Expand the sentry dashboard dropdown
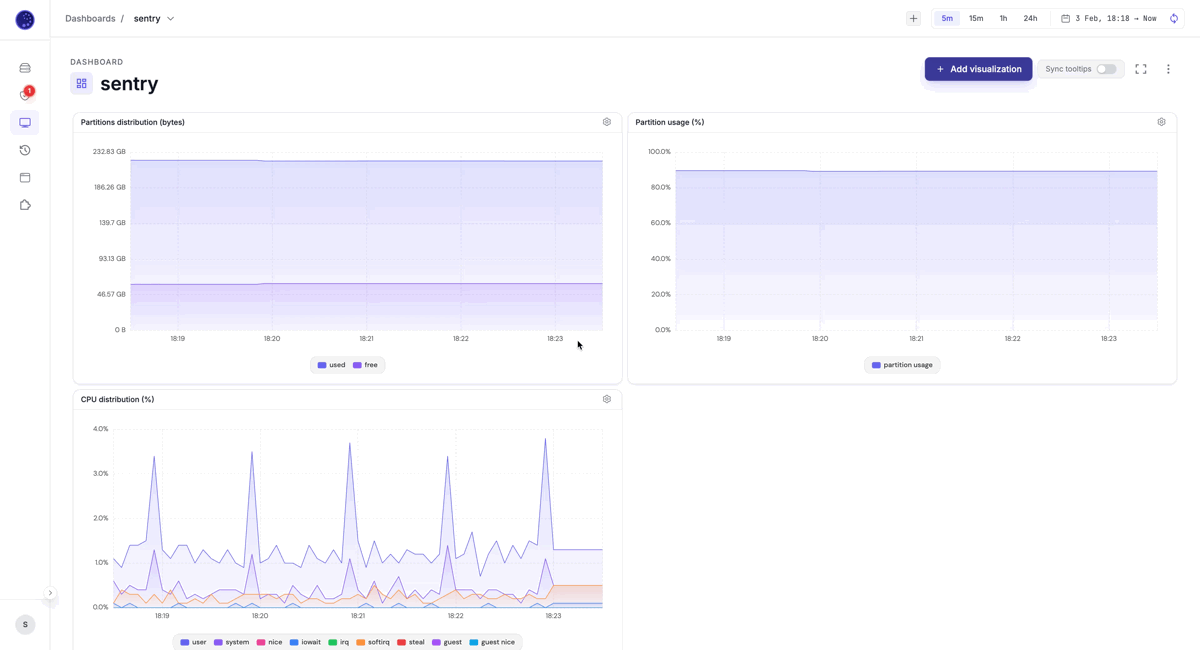 point(171,19)
